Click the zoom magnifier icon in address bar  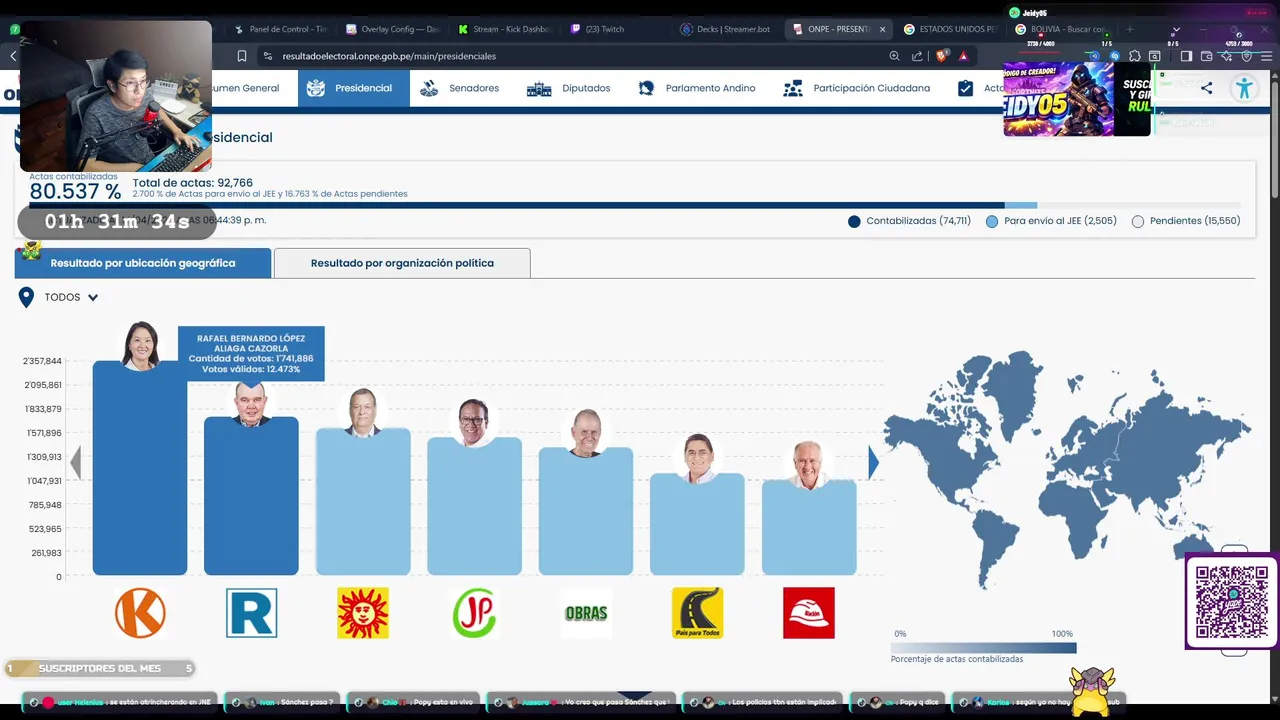tap(894, 56)
